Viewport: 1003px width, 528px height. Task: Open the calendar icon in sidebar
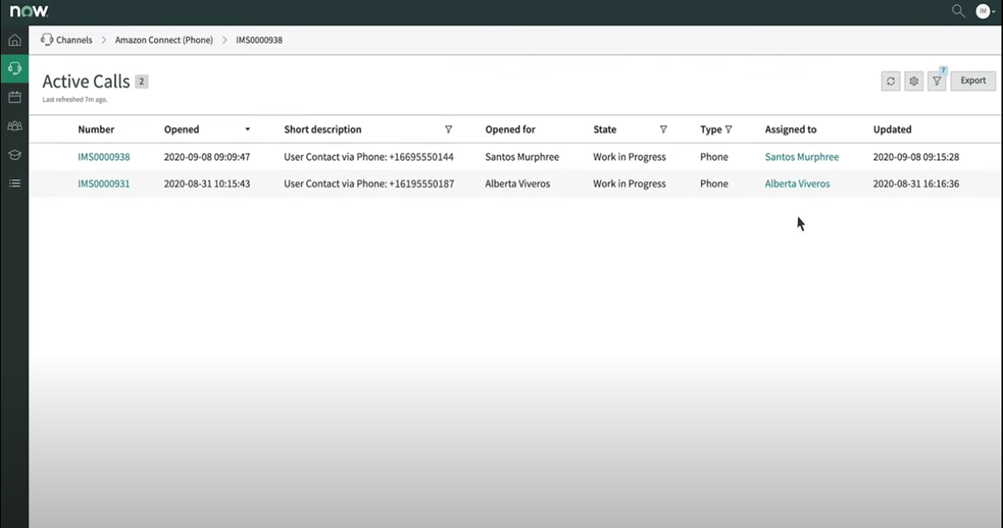click(14, 97)
